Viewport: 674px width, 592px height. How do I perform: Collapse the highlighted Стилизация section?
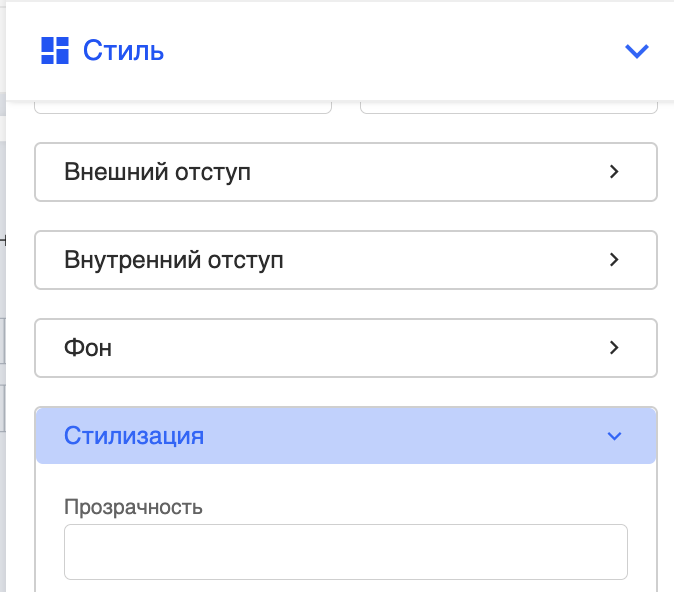click(x=346, y=436)
